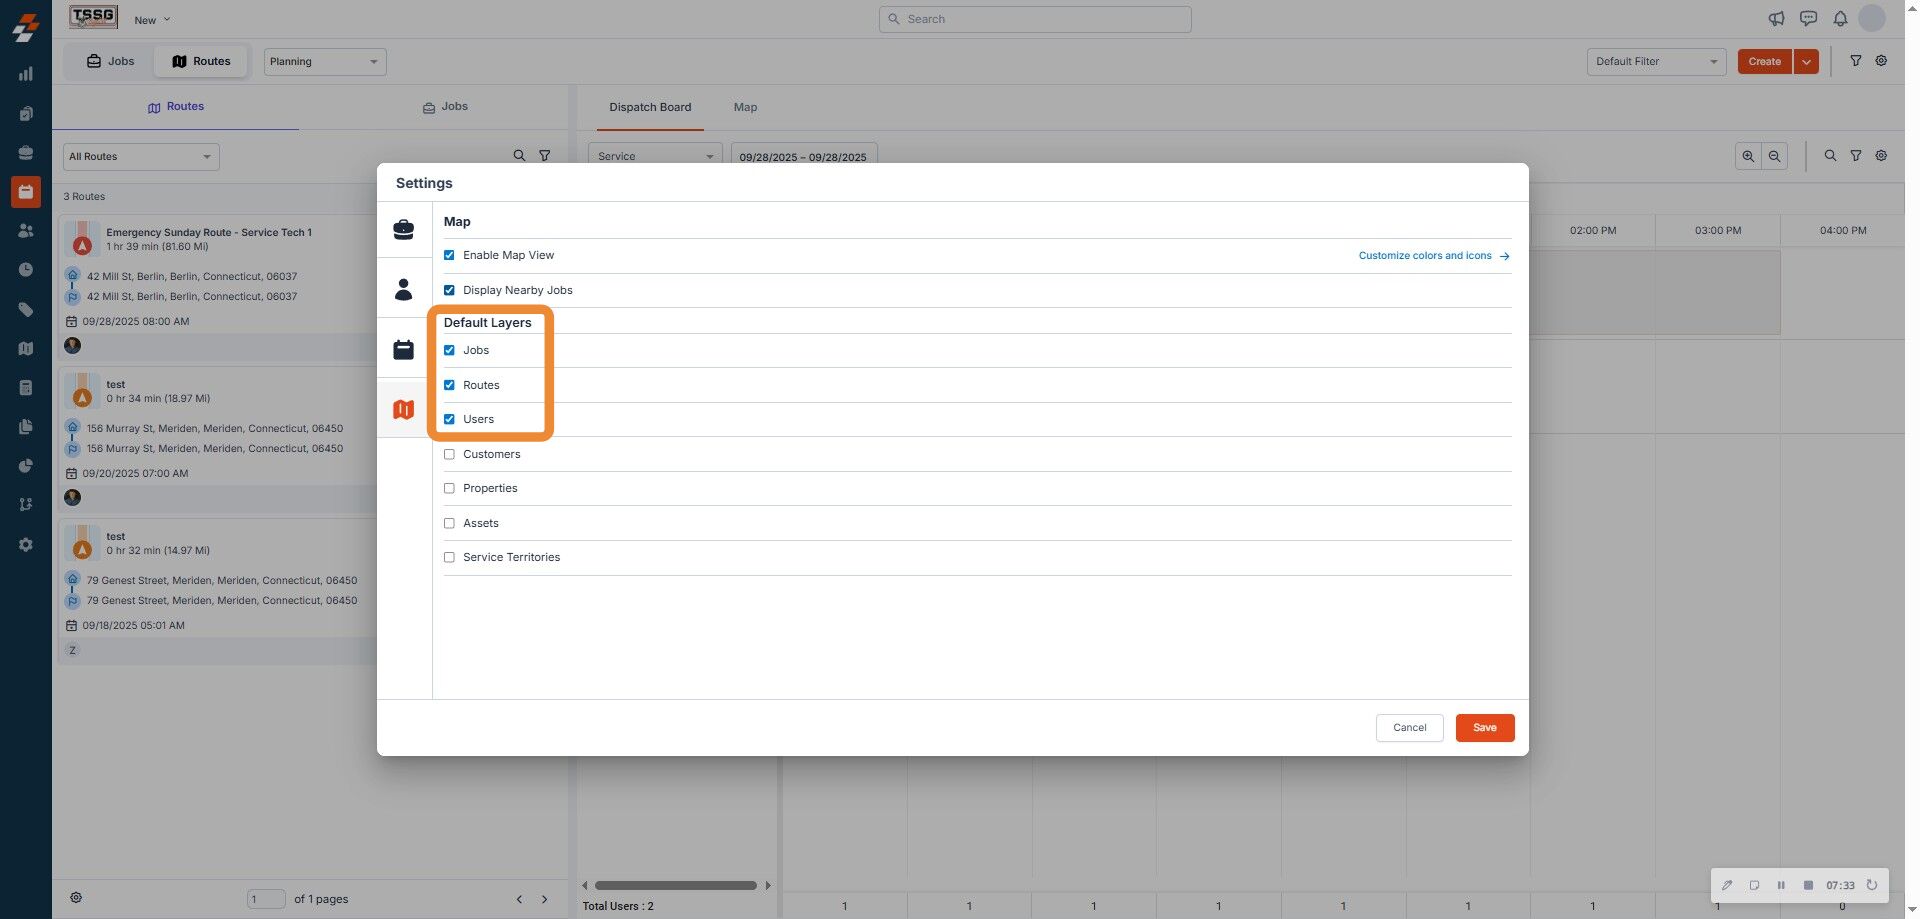Open routes panel gear at bottom left
1920x919 pixels.
pos(76,898)
